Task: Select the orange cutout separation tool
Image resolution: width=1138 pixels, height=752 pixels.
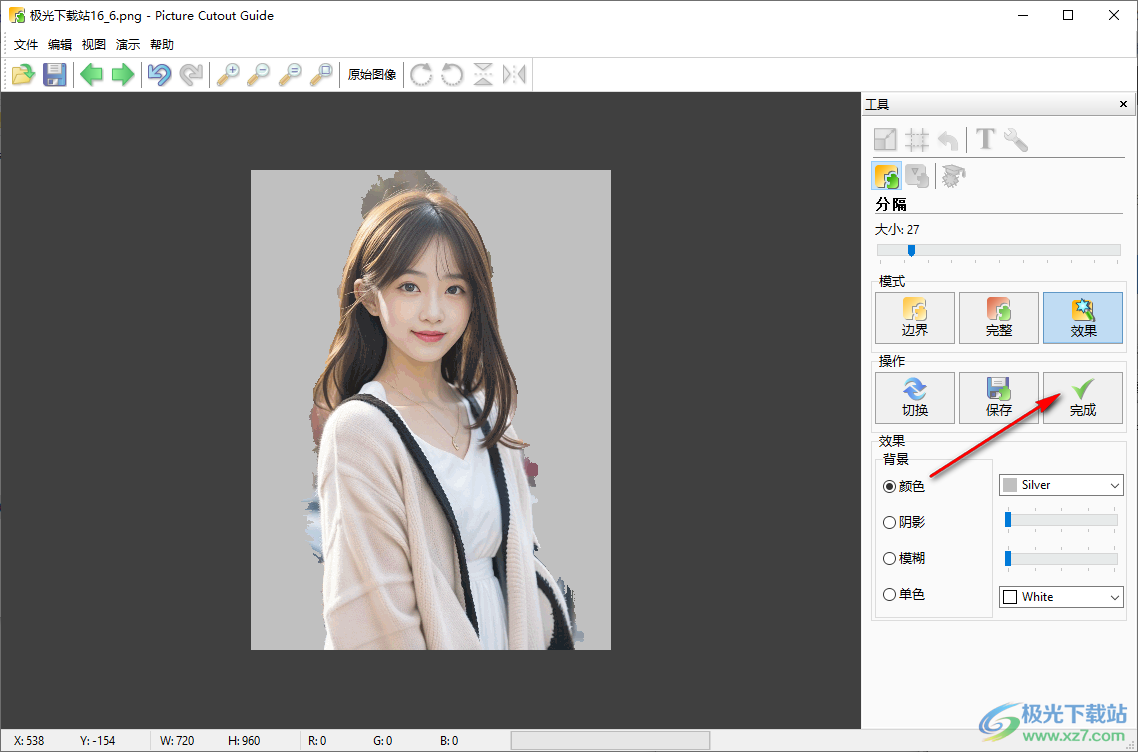Action: pos(886,175)
